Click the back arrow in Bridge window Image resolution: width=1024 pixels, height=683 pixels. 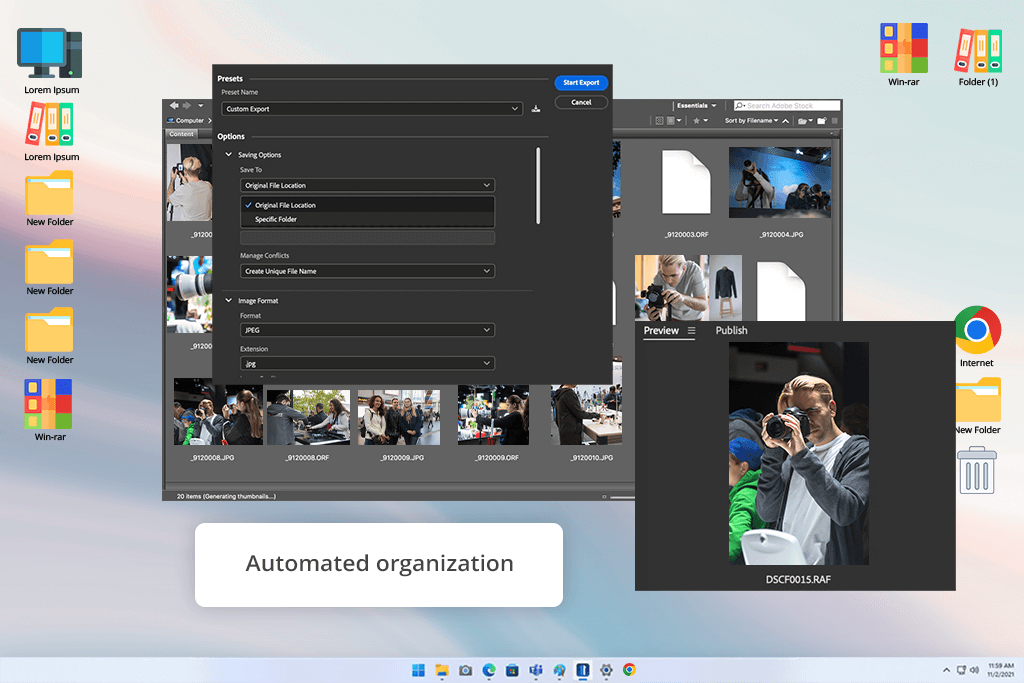click(x=174, y=105)
